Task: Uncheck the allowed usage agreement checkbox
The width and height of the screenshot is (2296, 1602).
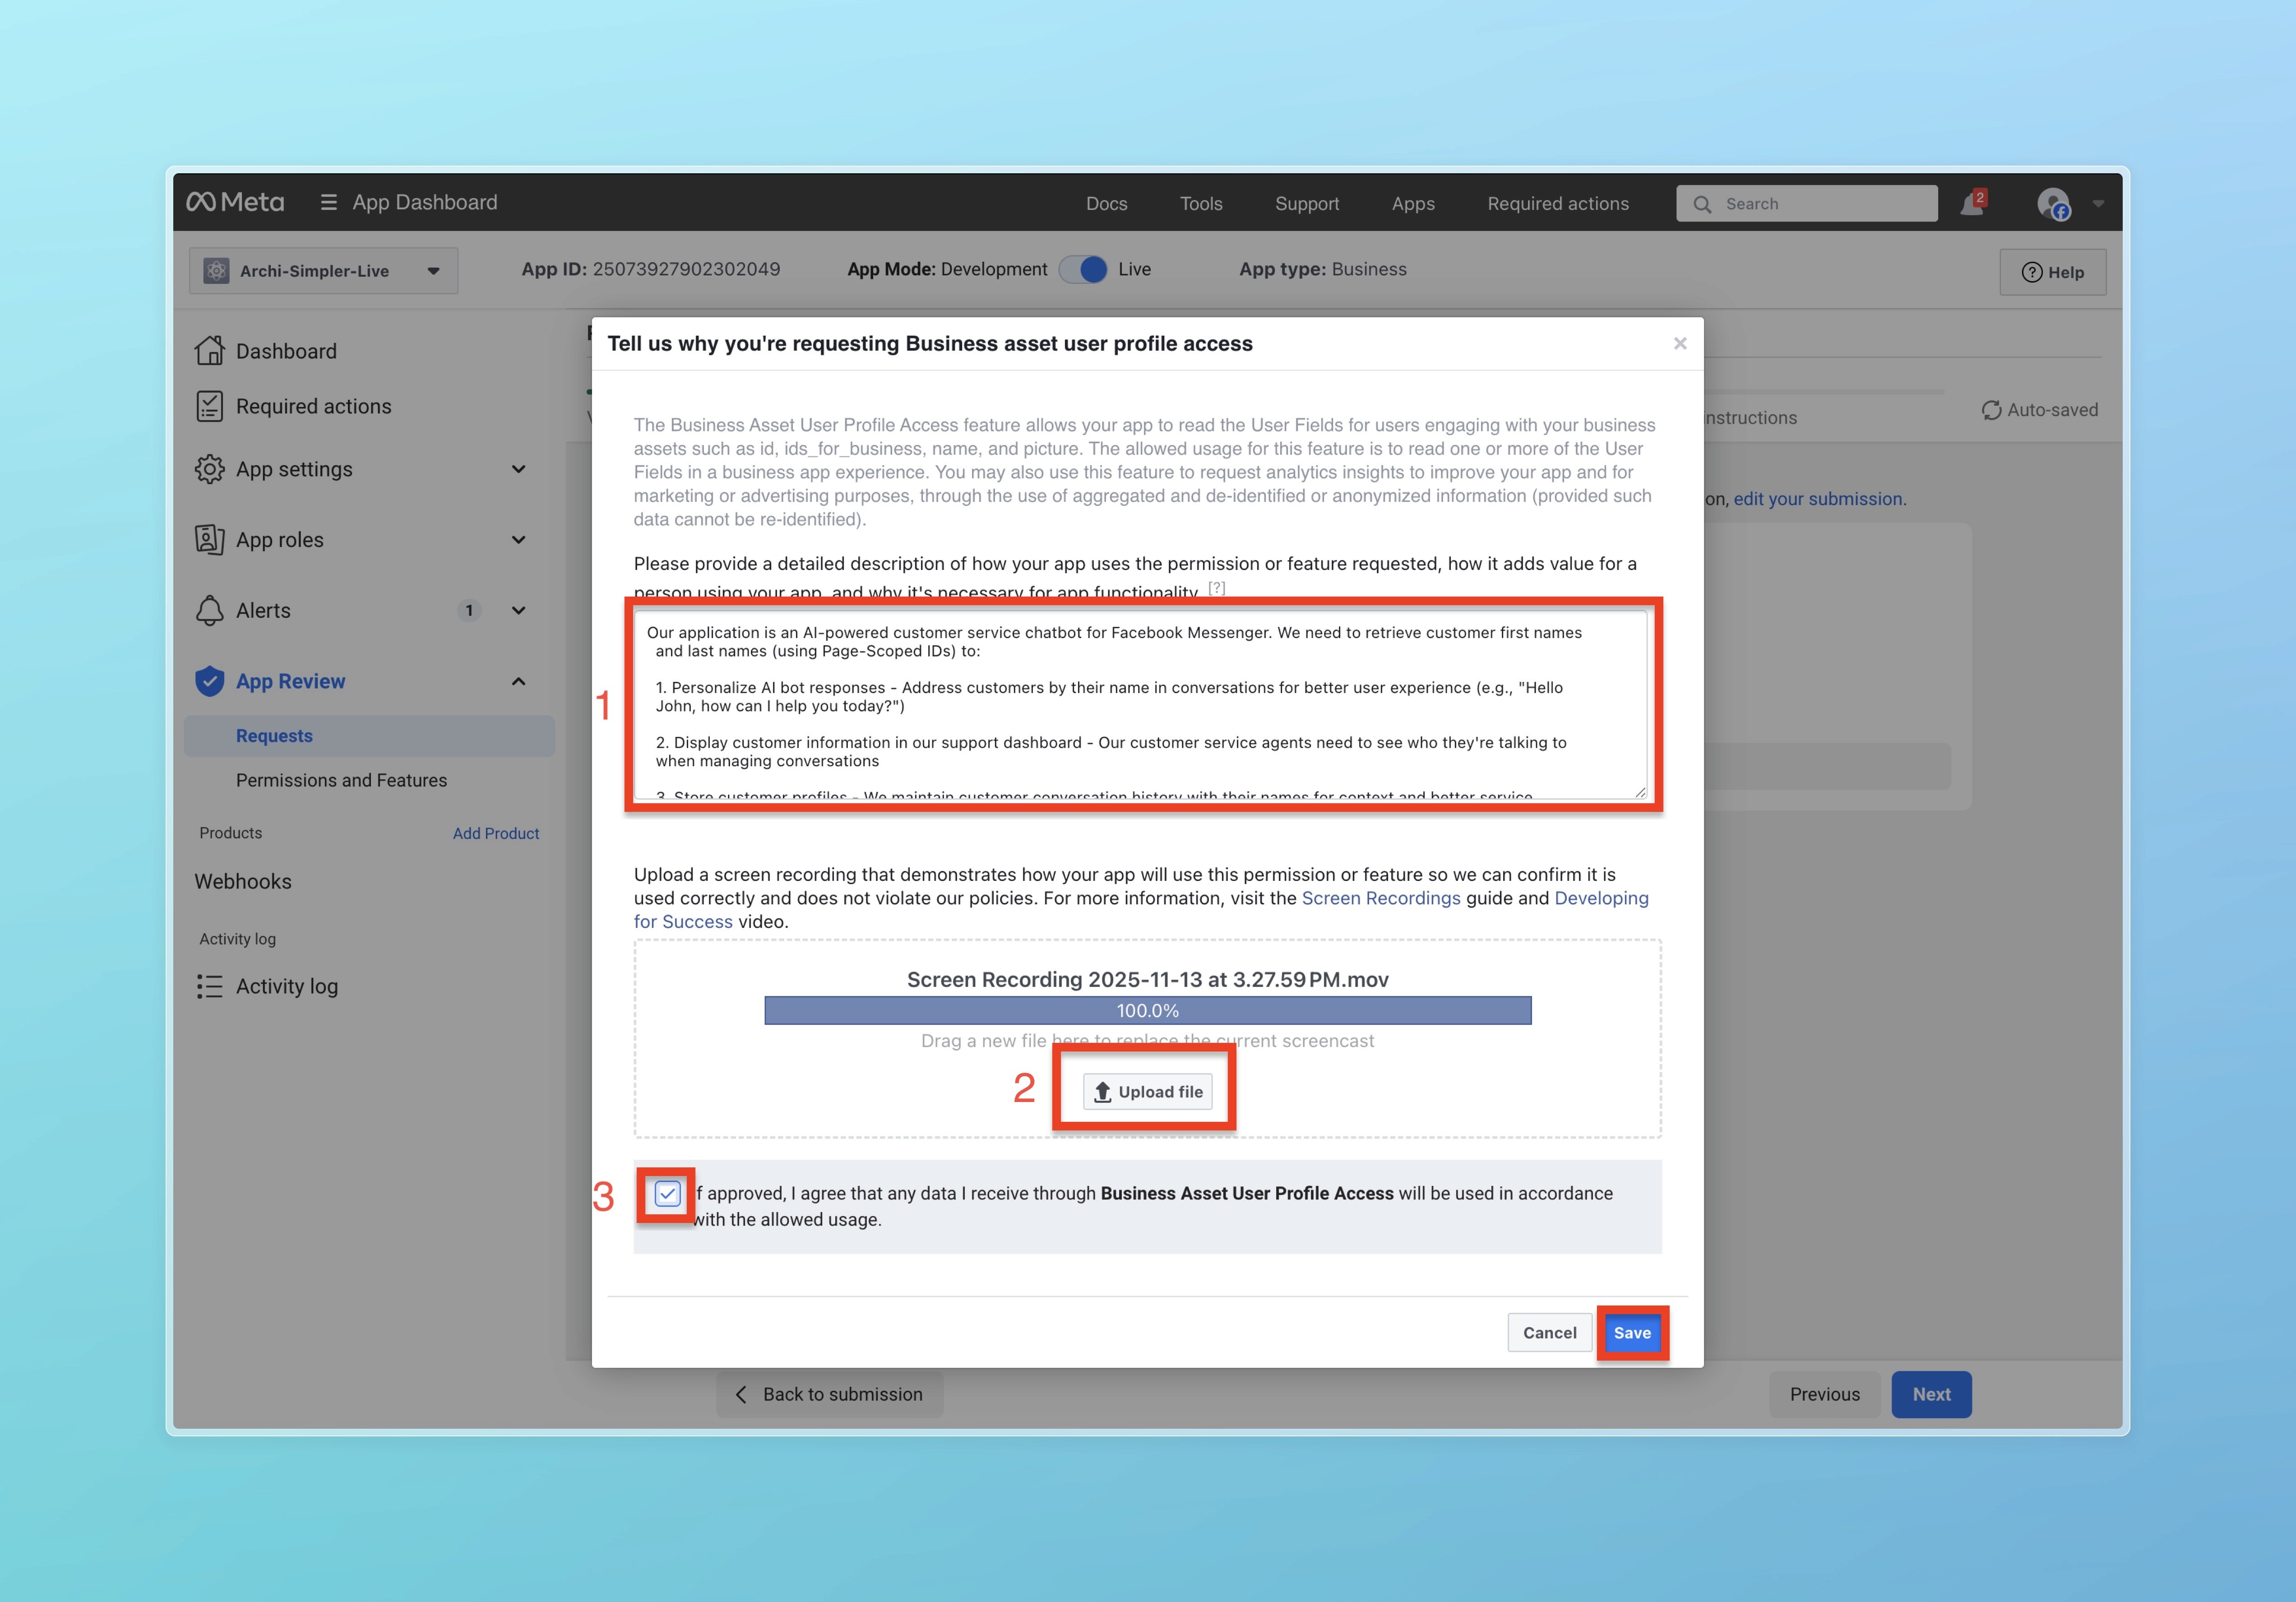Action: 667,1193
